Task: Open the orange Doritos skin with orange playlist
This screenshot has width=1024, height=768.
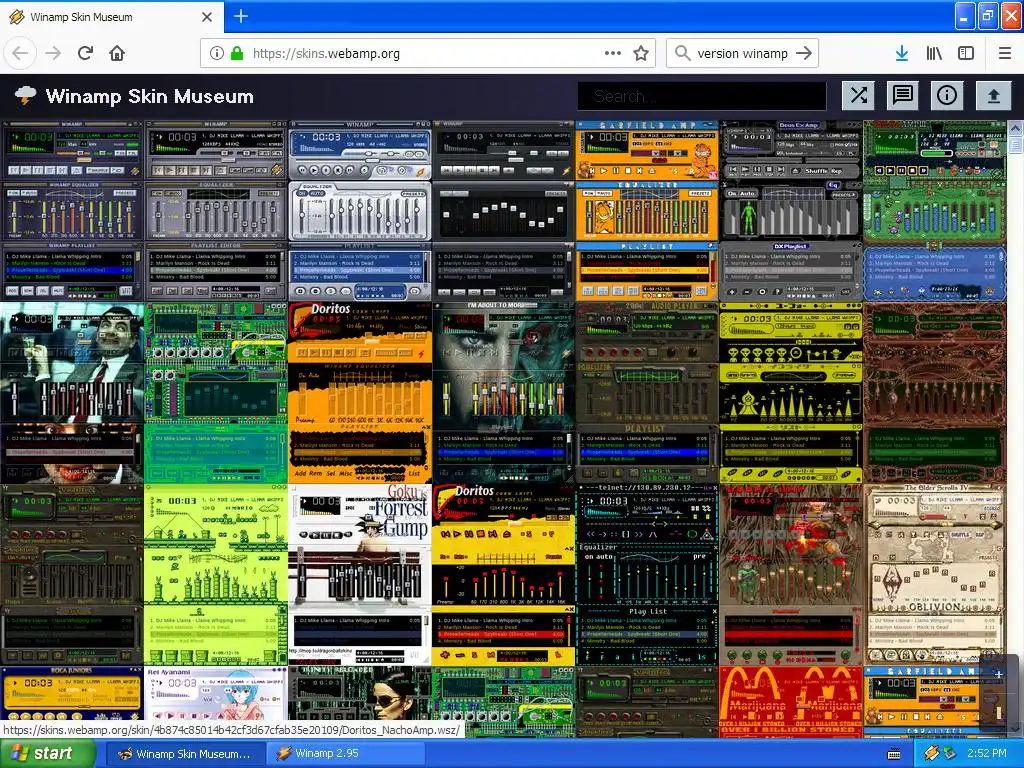Action: pos(359,392)
